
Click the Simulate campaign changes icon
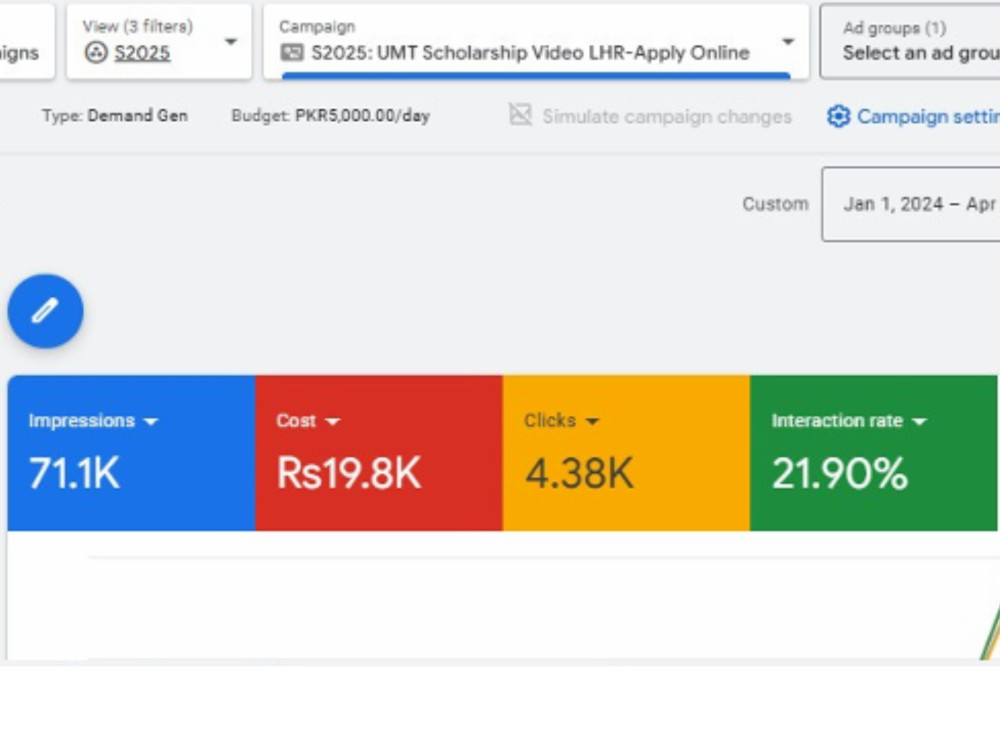[x=520, y=115]
